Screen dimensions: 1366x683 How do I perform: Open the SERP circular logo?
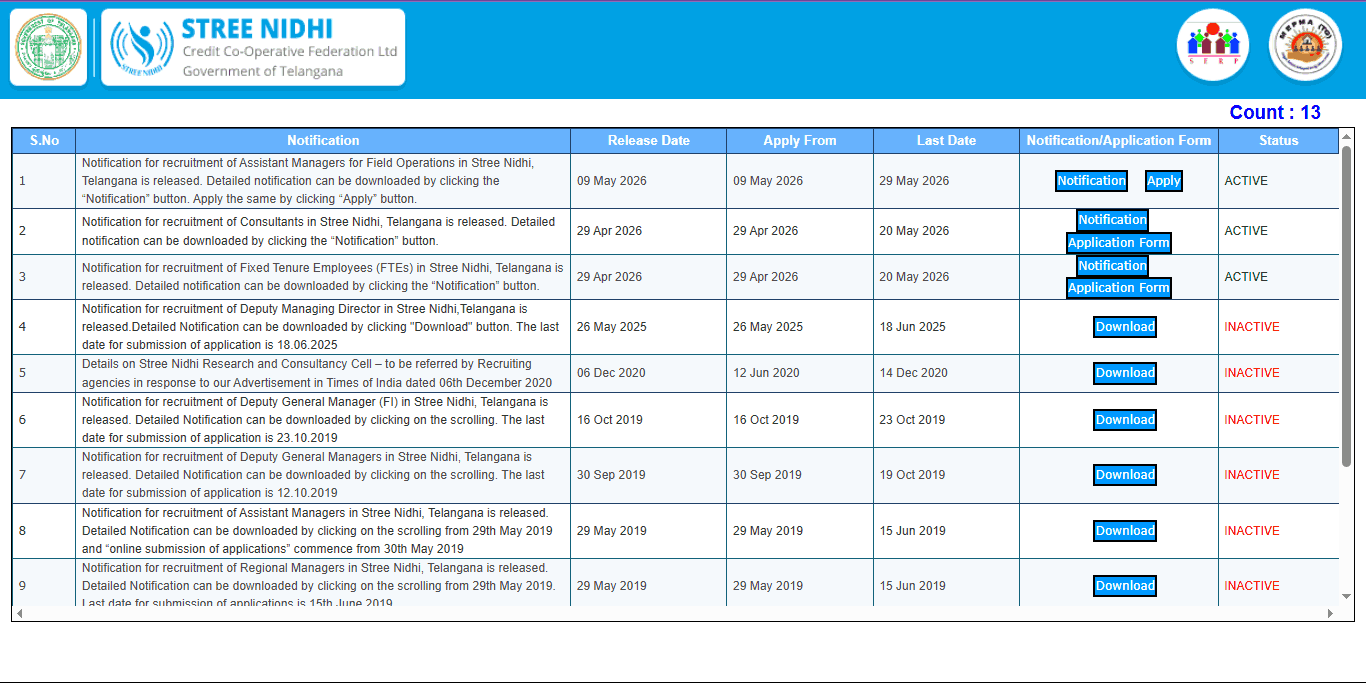coord(1213,45)
